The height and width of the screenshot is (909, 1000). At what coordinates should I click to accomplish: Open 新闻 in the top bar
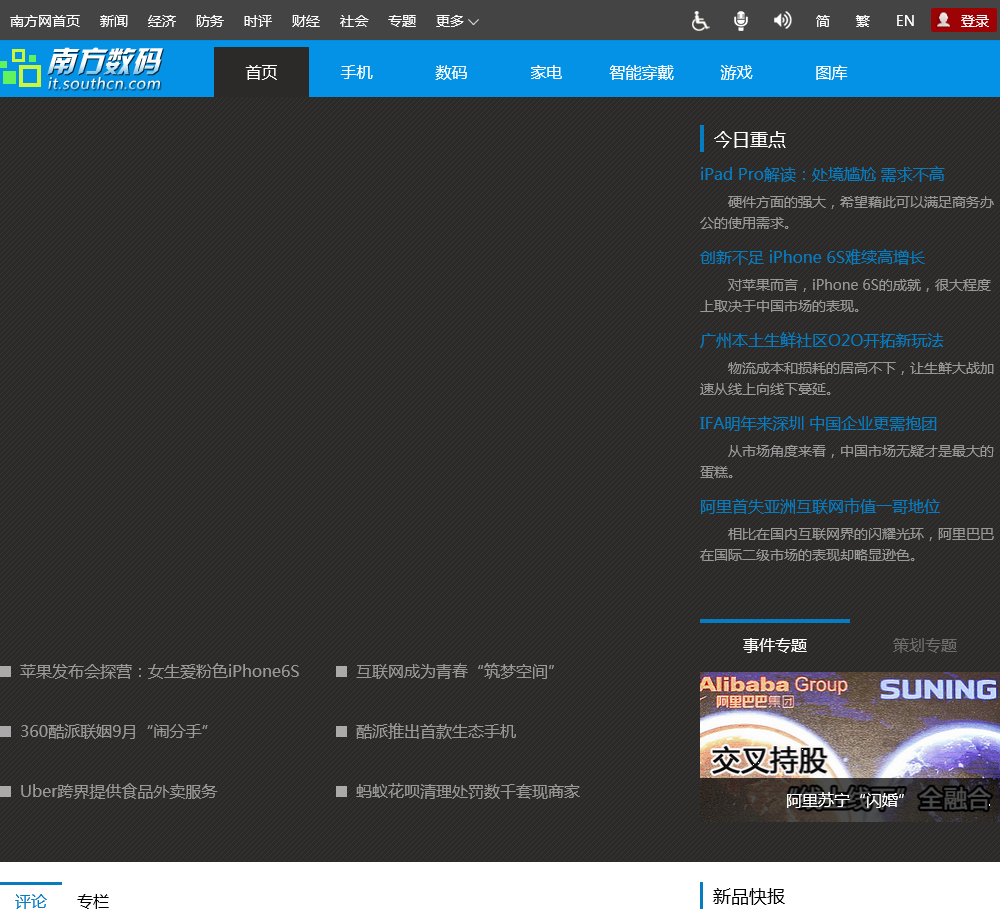click(114, 21)
